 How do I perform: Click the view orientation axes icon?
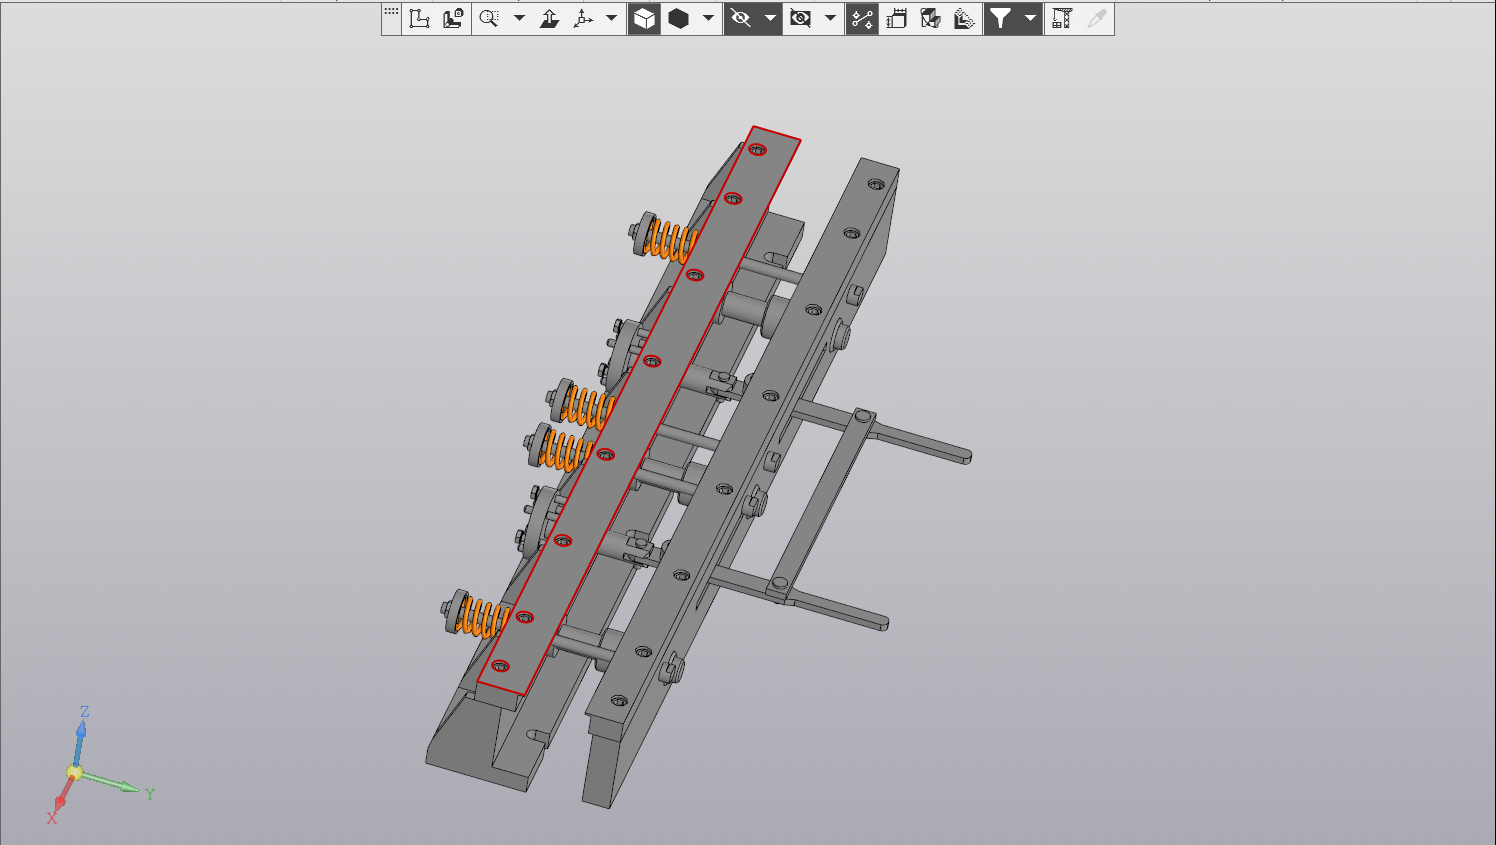tap(583, 18)
